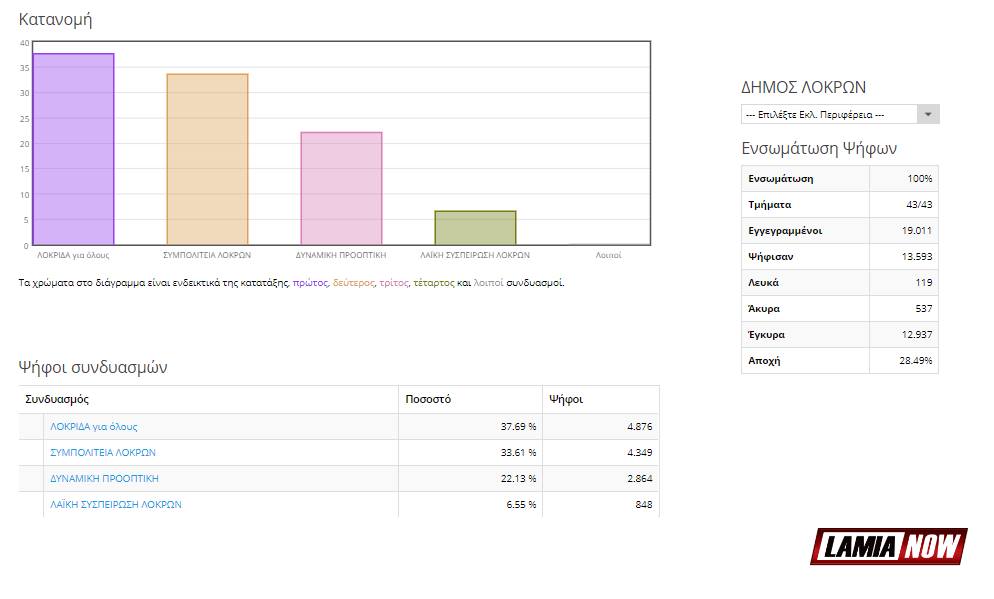994x599 pixels.
Task: Click the 100% integration value
Action: tap(919, 179)
